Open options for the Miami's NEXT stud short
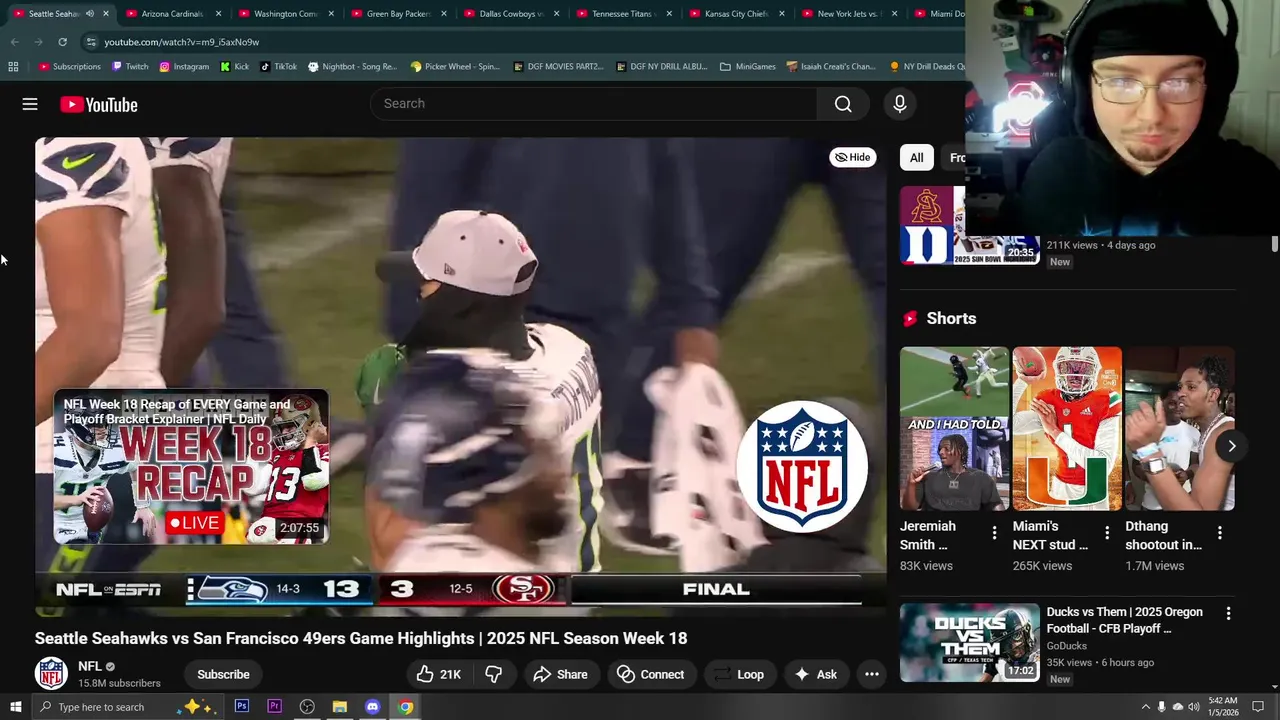Image resolution: width=1280 pixels, height=720 pixels. coord(1107,533)
